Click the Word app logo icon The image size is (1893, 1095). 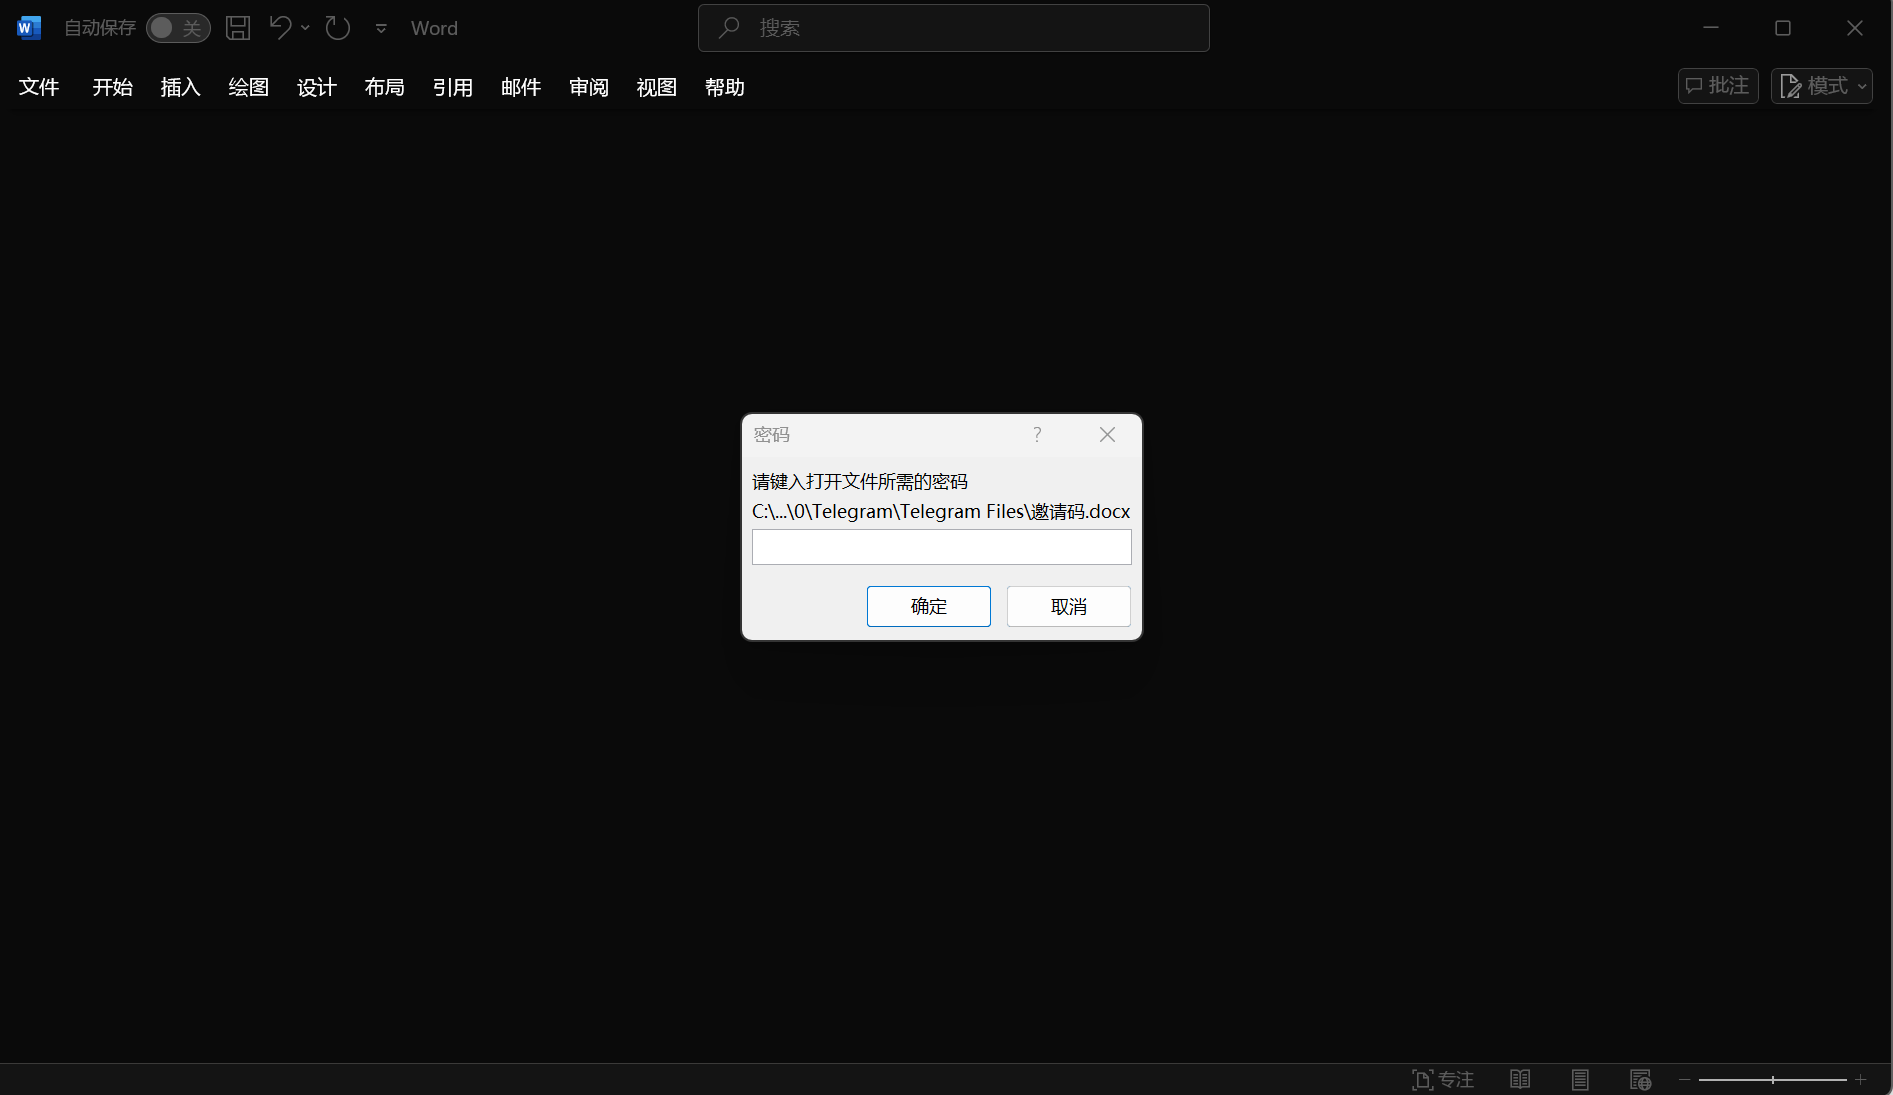tap(29, 28)
